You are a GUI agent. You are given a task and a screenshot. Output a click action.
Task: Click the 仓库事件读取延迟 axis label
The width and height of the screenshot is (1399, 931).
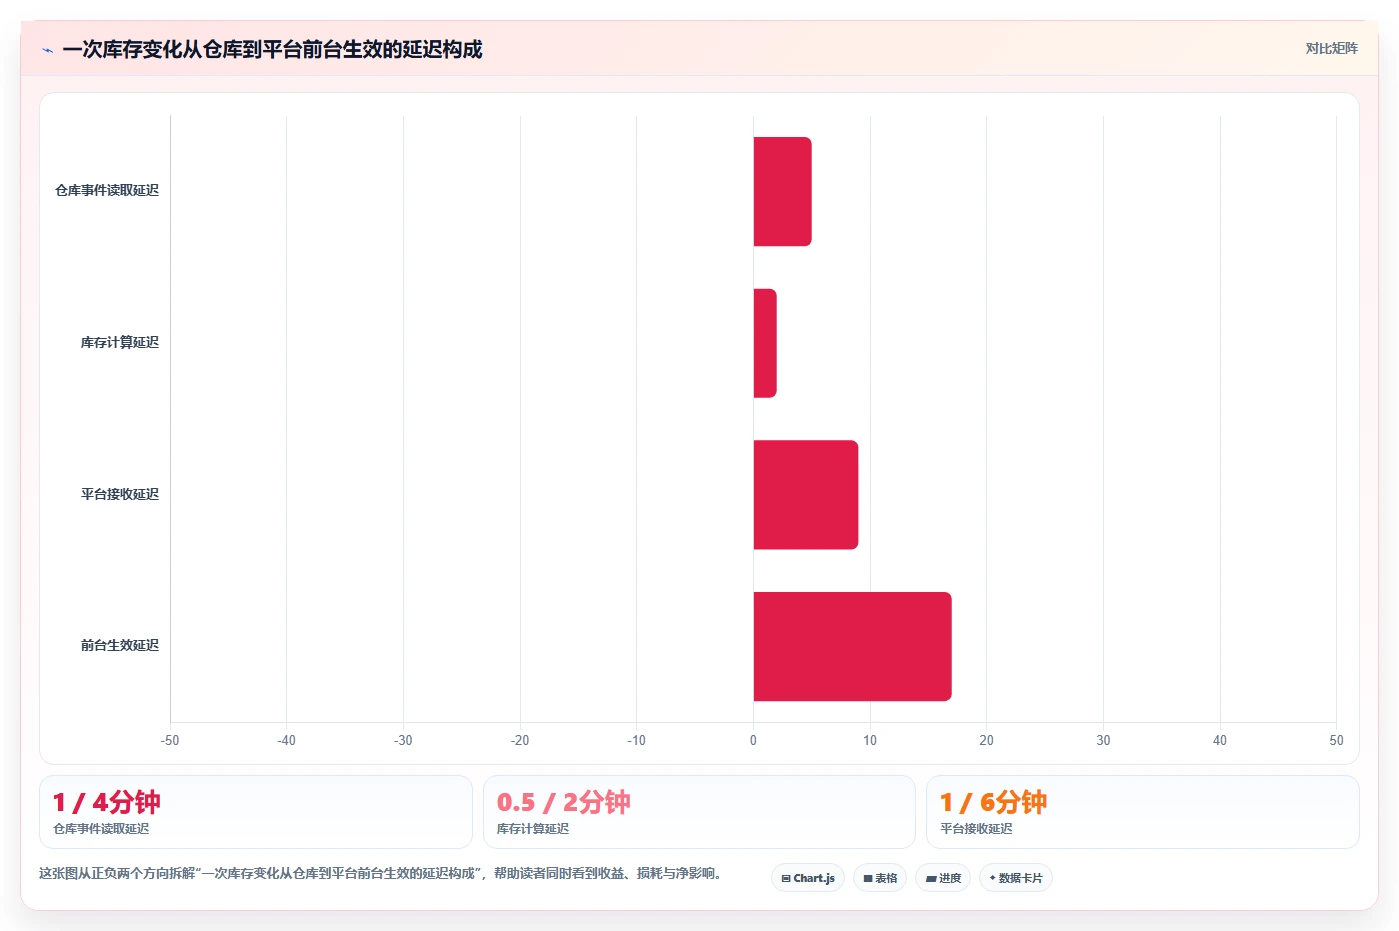tap(107, 190)
